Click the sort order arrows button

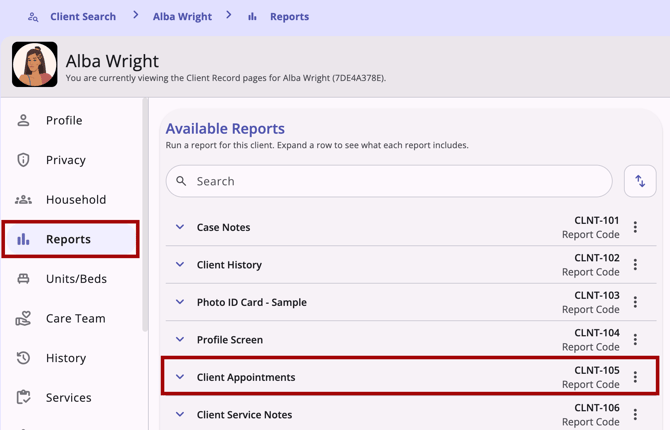click(x=640, y=181)
